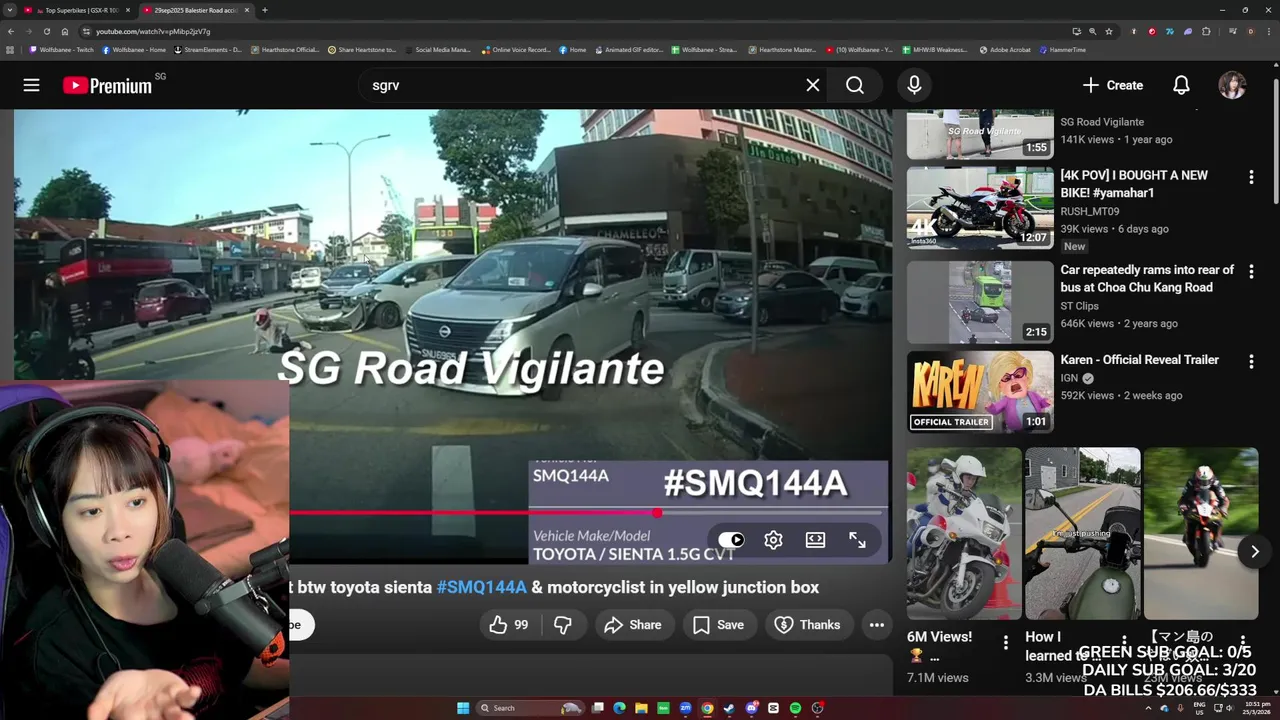Start voice search with the microphone

(x=914, y=85)
